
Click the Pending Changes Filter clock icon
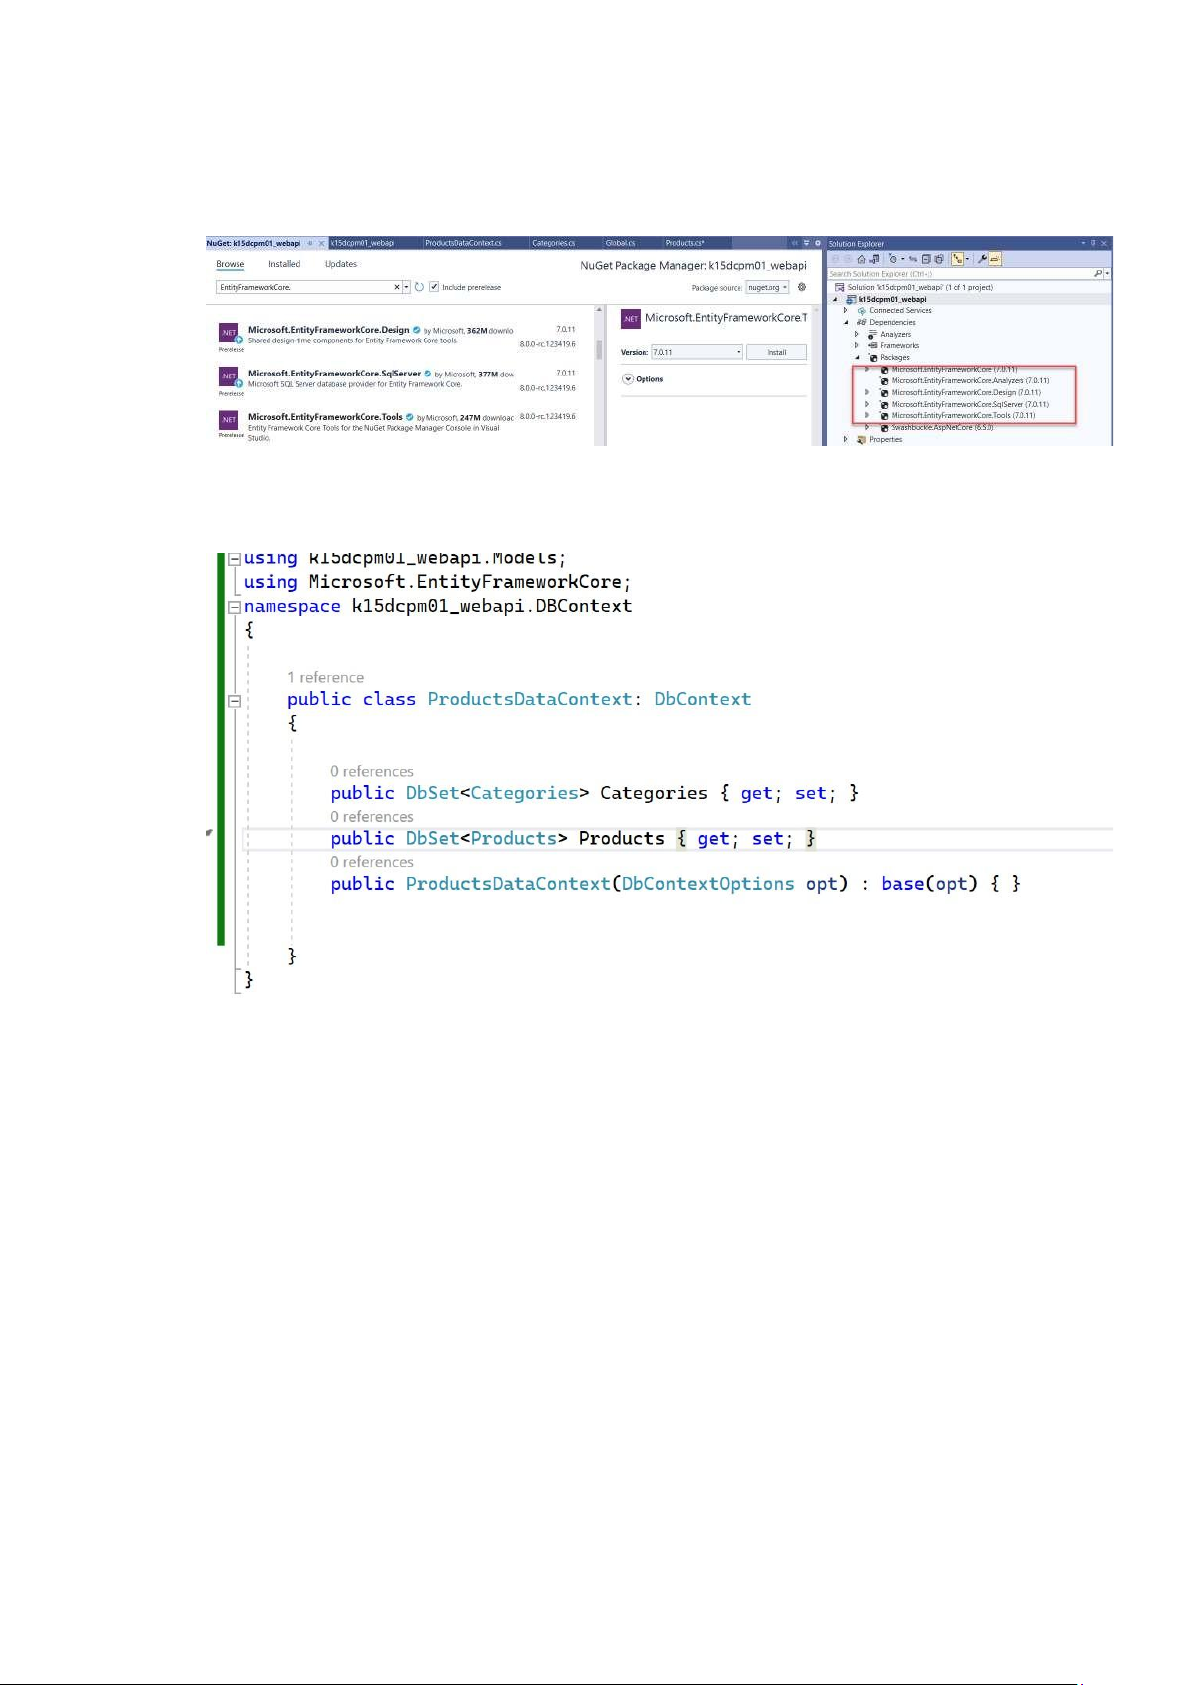893,259
